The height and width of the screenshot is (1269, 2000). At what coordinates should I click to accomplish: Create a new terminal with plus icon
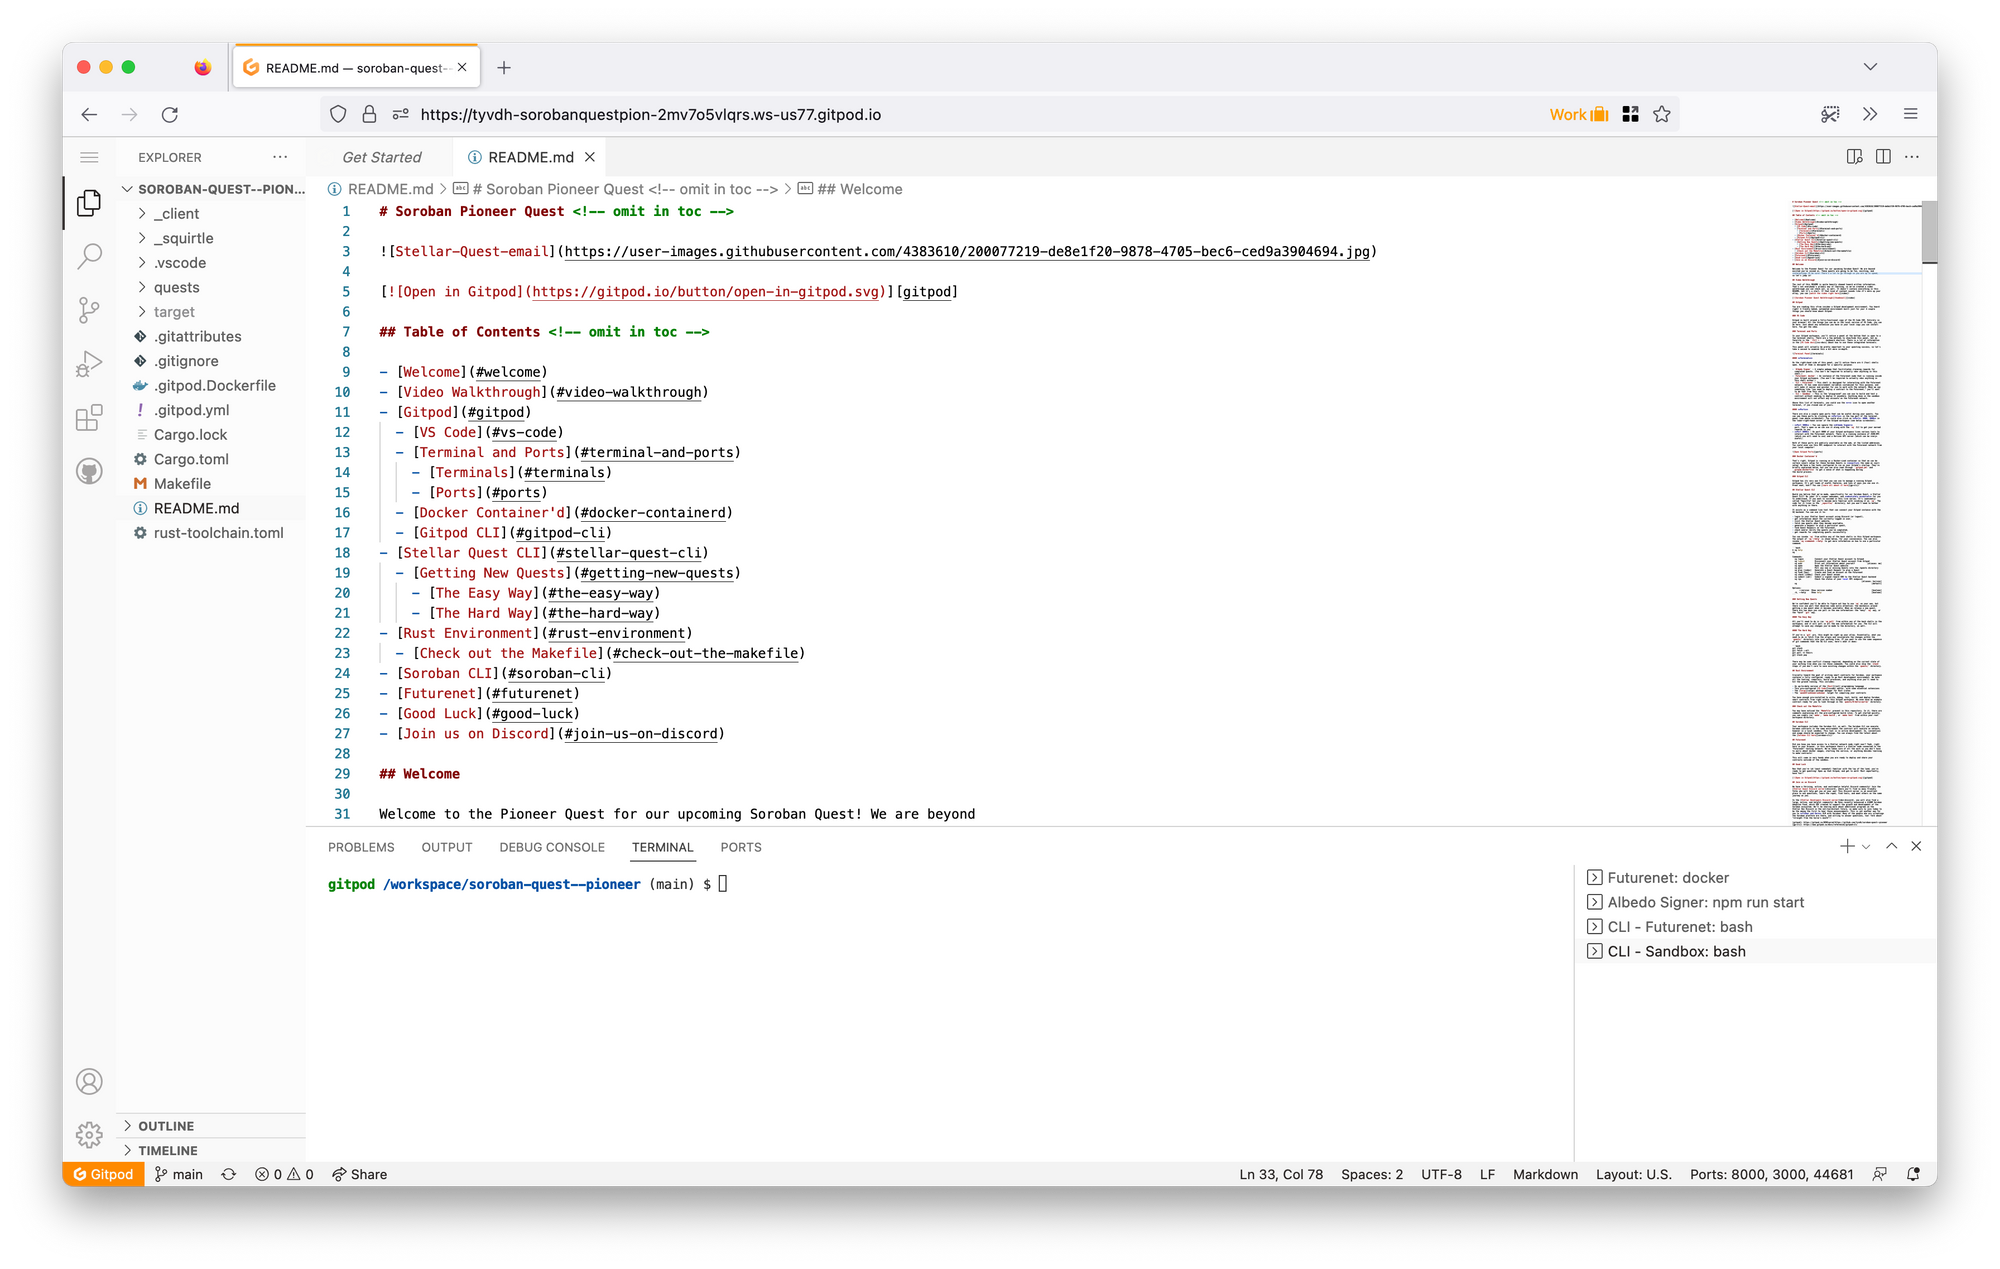1847,846
